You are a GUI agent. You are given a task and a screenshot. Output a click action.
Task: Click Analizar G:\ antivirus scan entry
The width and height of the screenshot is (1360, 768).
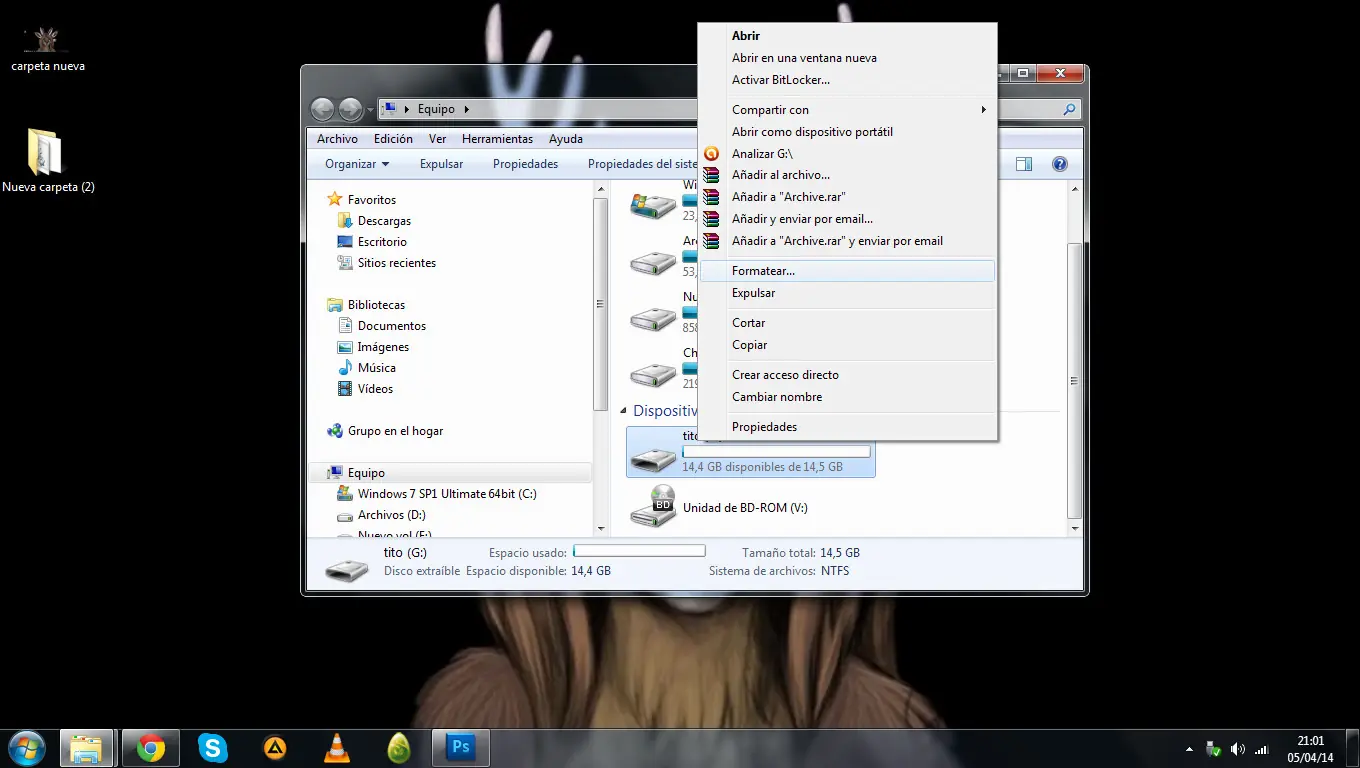[847, 154]
